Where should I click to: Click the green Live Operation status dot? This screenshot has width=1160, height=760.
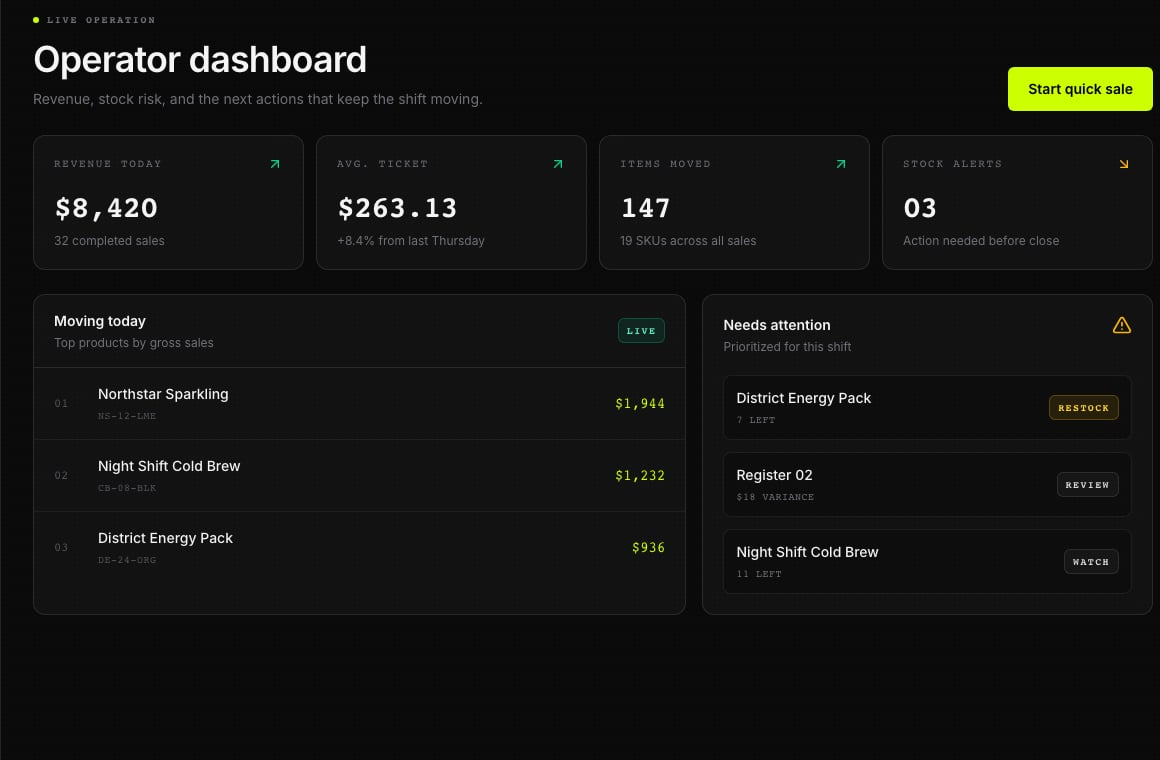[x=36, y=20]
